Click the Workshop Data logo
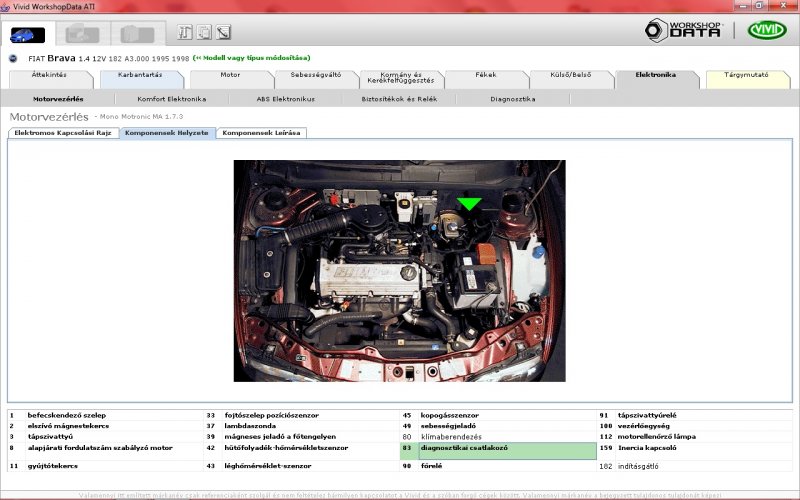 tap(684, 30)
